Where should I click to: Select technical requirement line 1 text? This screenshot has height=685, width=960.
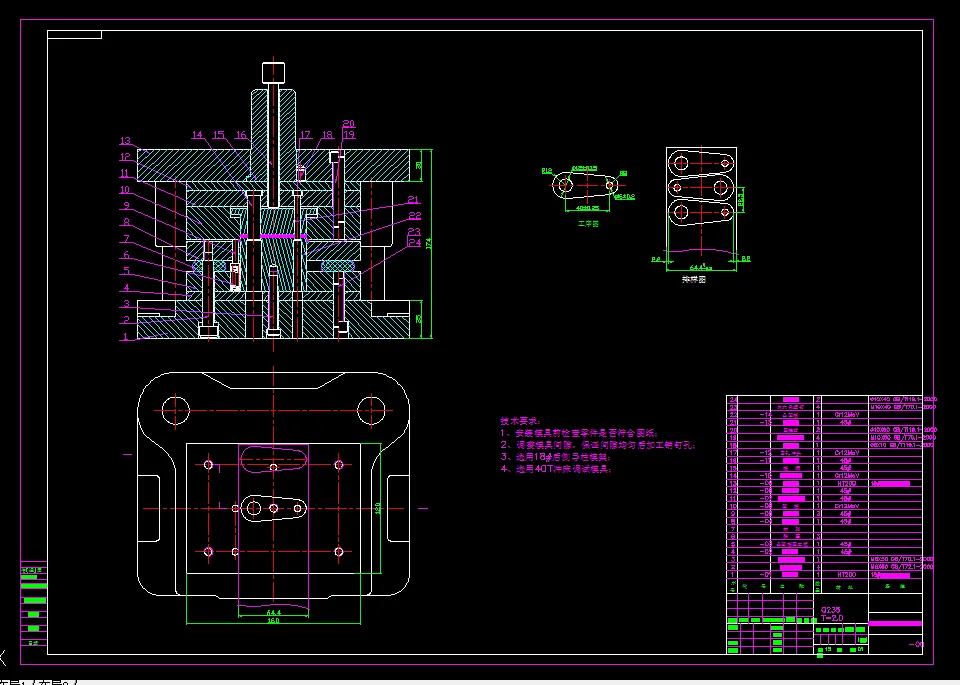(x=579, y=433)
